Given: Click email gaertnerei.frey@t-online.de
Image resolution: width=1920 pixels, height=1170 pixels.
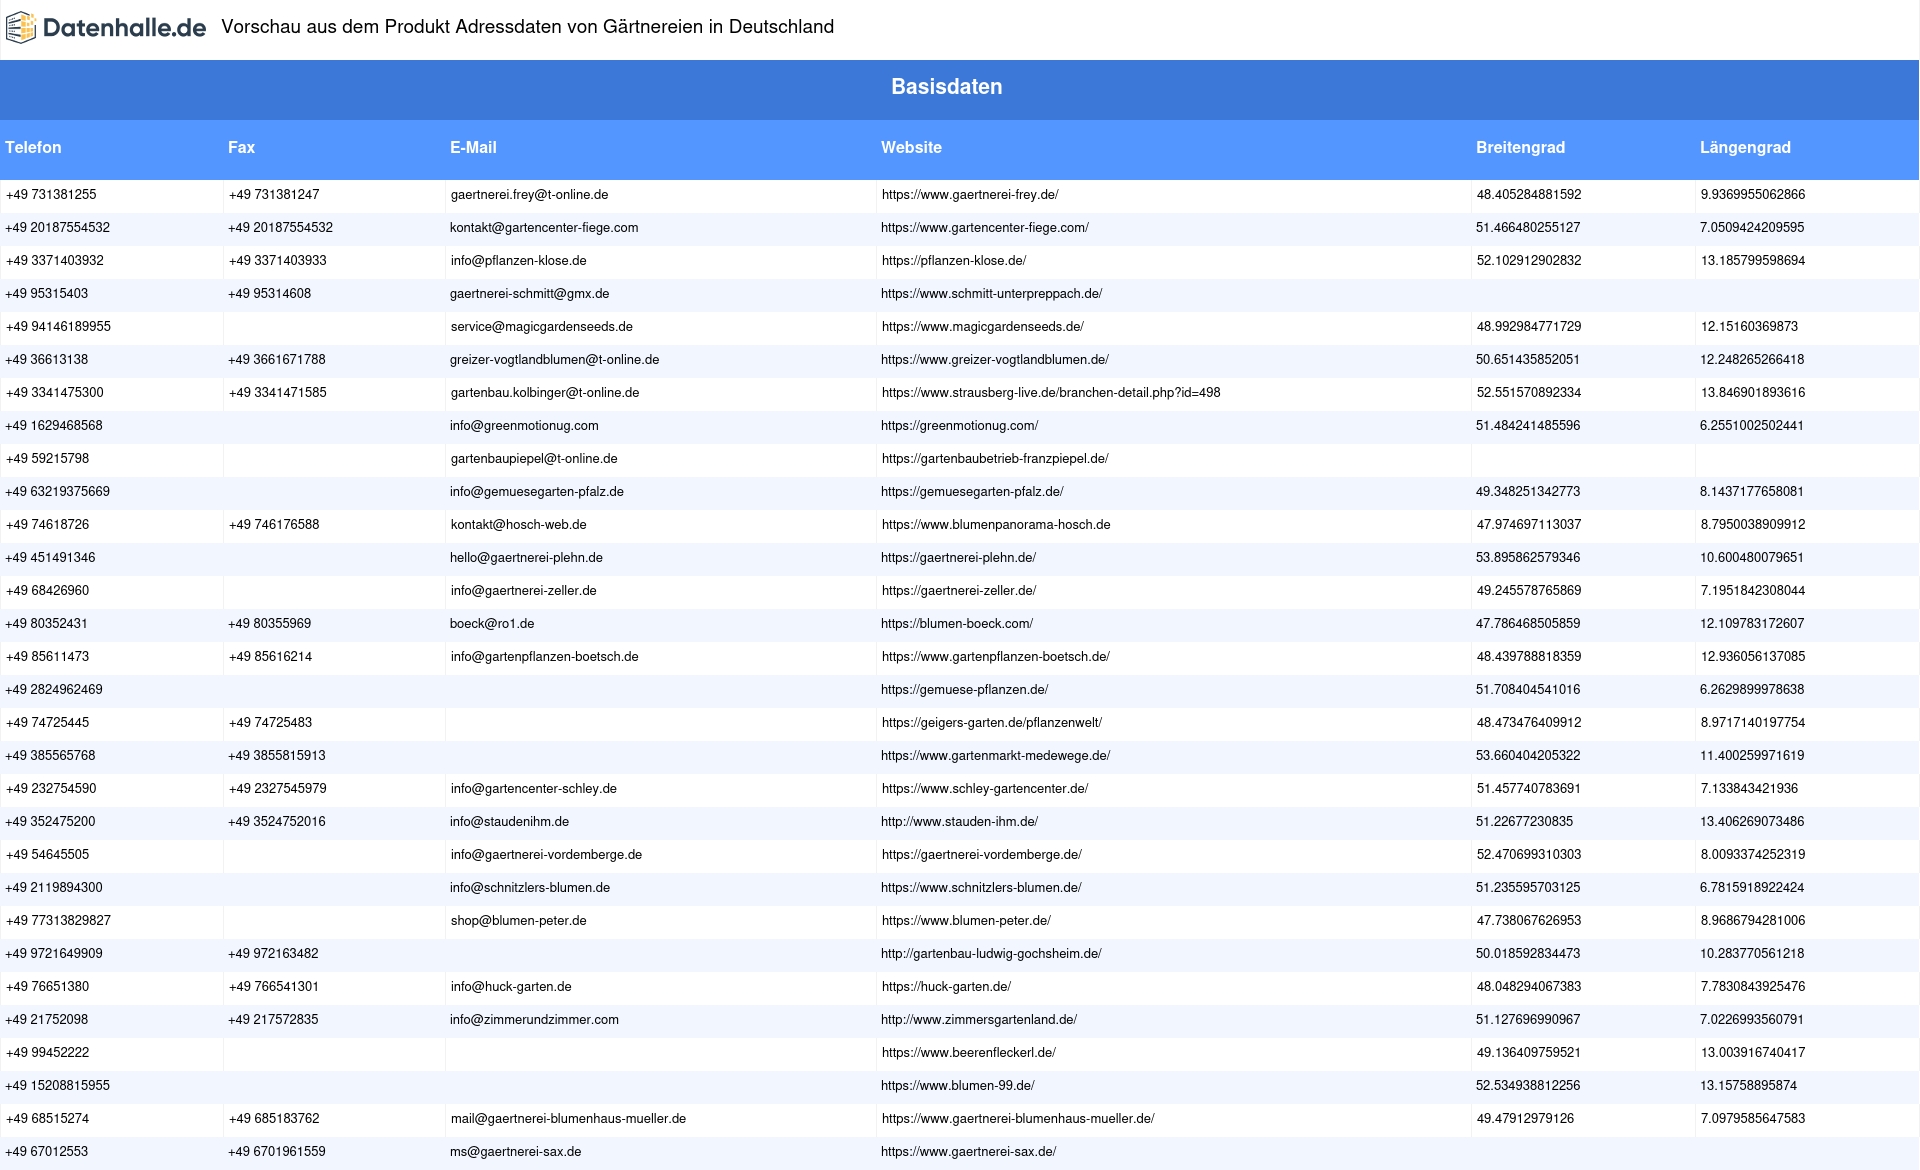Looking at the screenshot, I should (529, 195).
